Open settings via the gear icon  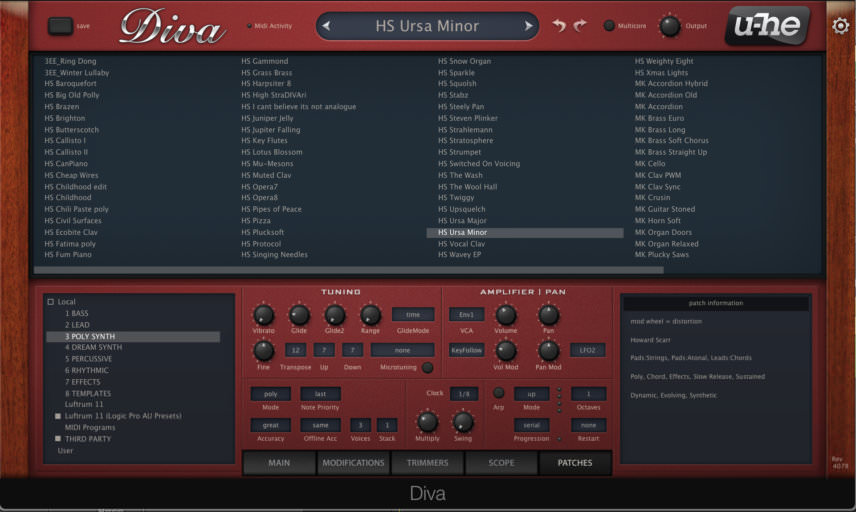click(x=841, y=26)
